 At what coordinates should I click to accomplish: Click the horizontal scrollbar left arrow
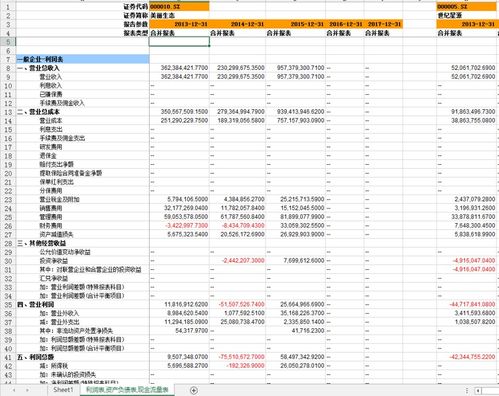(478, 391)
